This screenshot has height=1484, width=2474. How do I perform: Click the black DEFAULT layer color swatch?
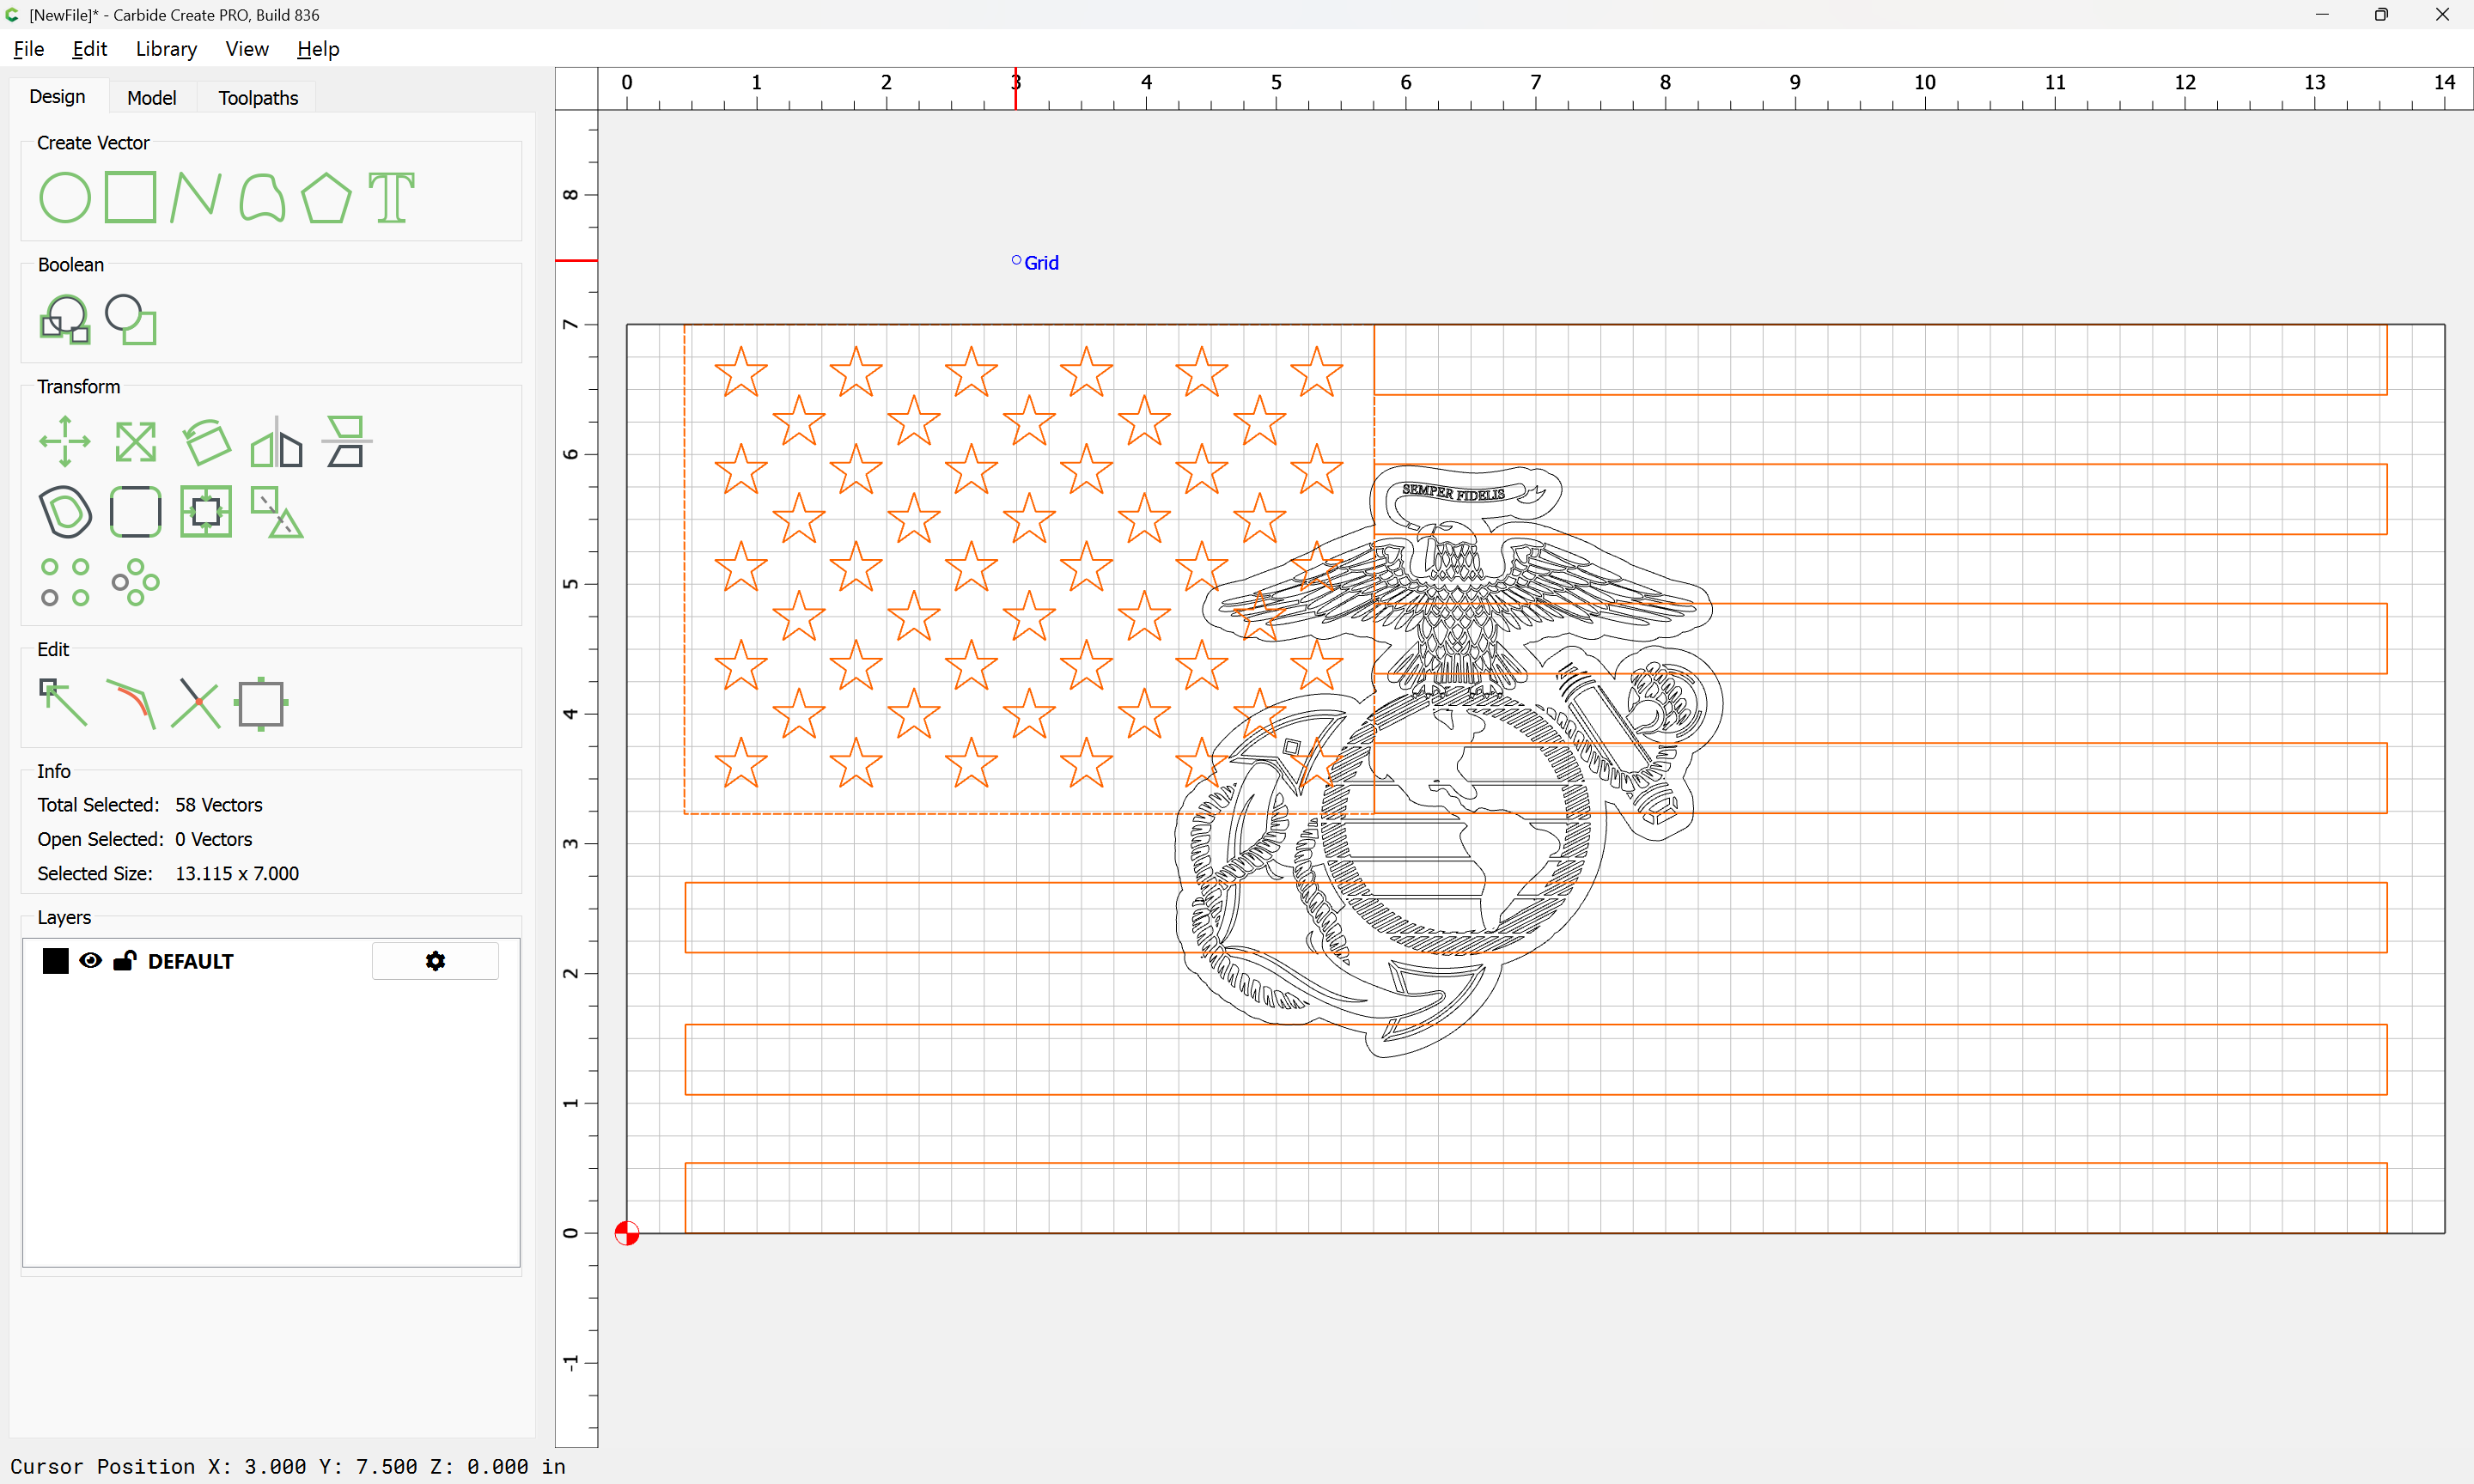click(x=56, y=961)
